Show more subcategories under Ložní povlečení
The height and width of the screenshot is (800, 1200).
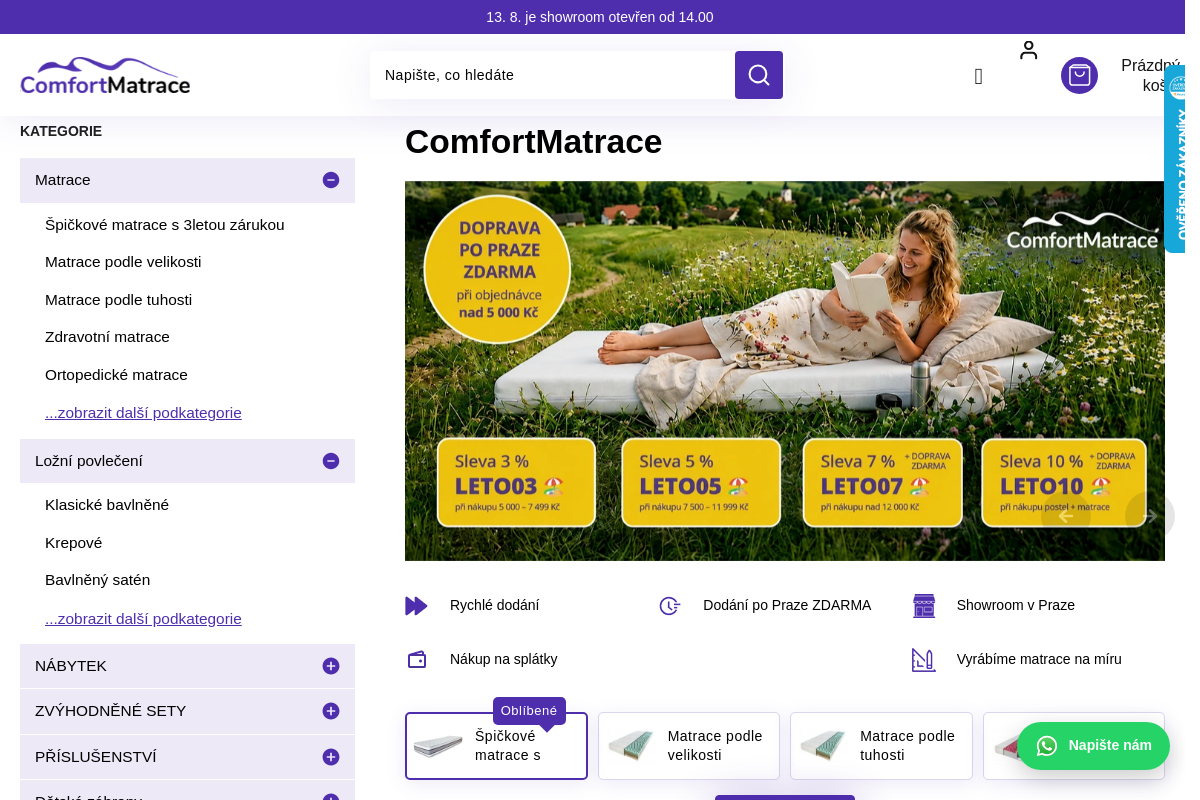(143, 619)
